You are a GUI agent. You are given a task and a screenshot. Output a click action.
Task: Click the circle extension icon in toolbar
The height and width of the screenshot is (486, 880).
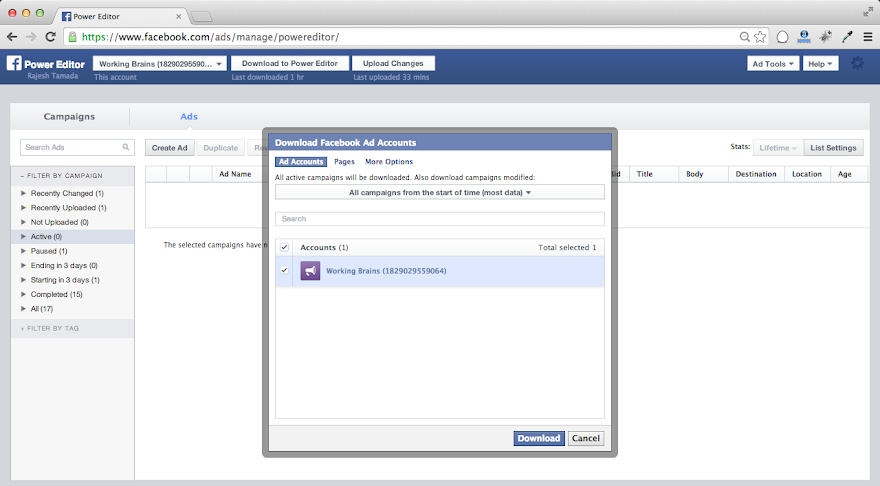click(x=782, y=37)
